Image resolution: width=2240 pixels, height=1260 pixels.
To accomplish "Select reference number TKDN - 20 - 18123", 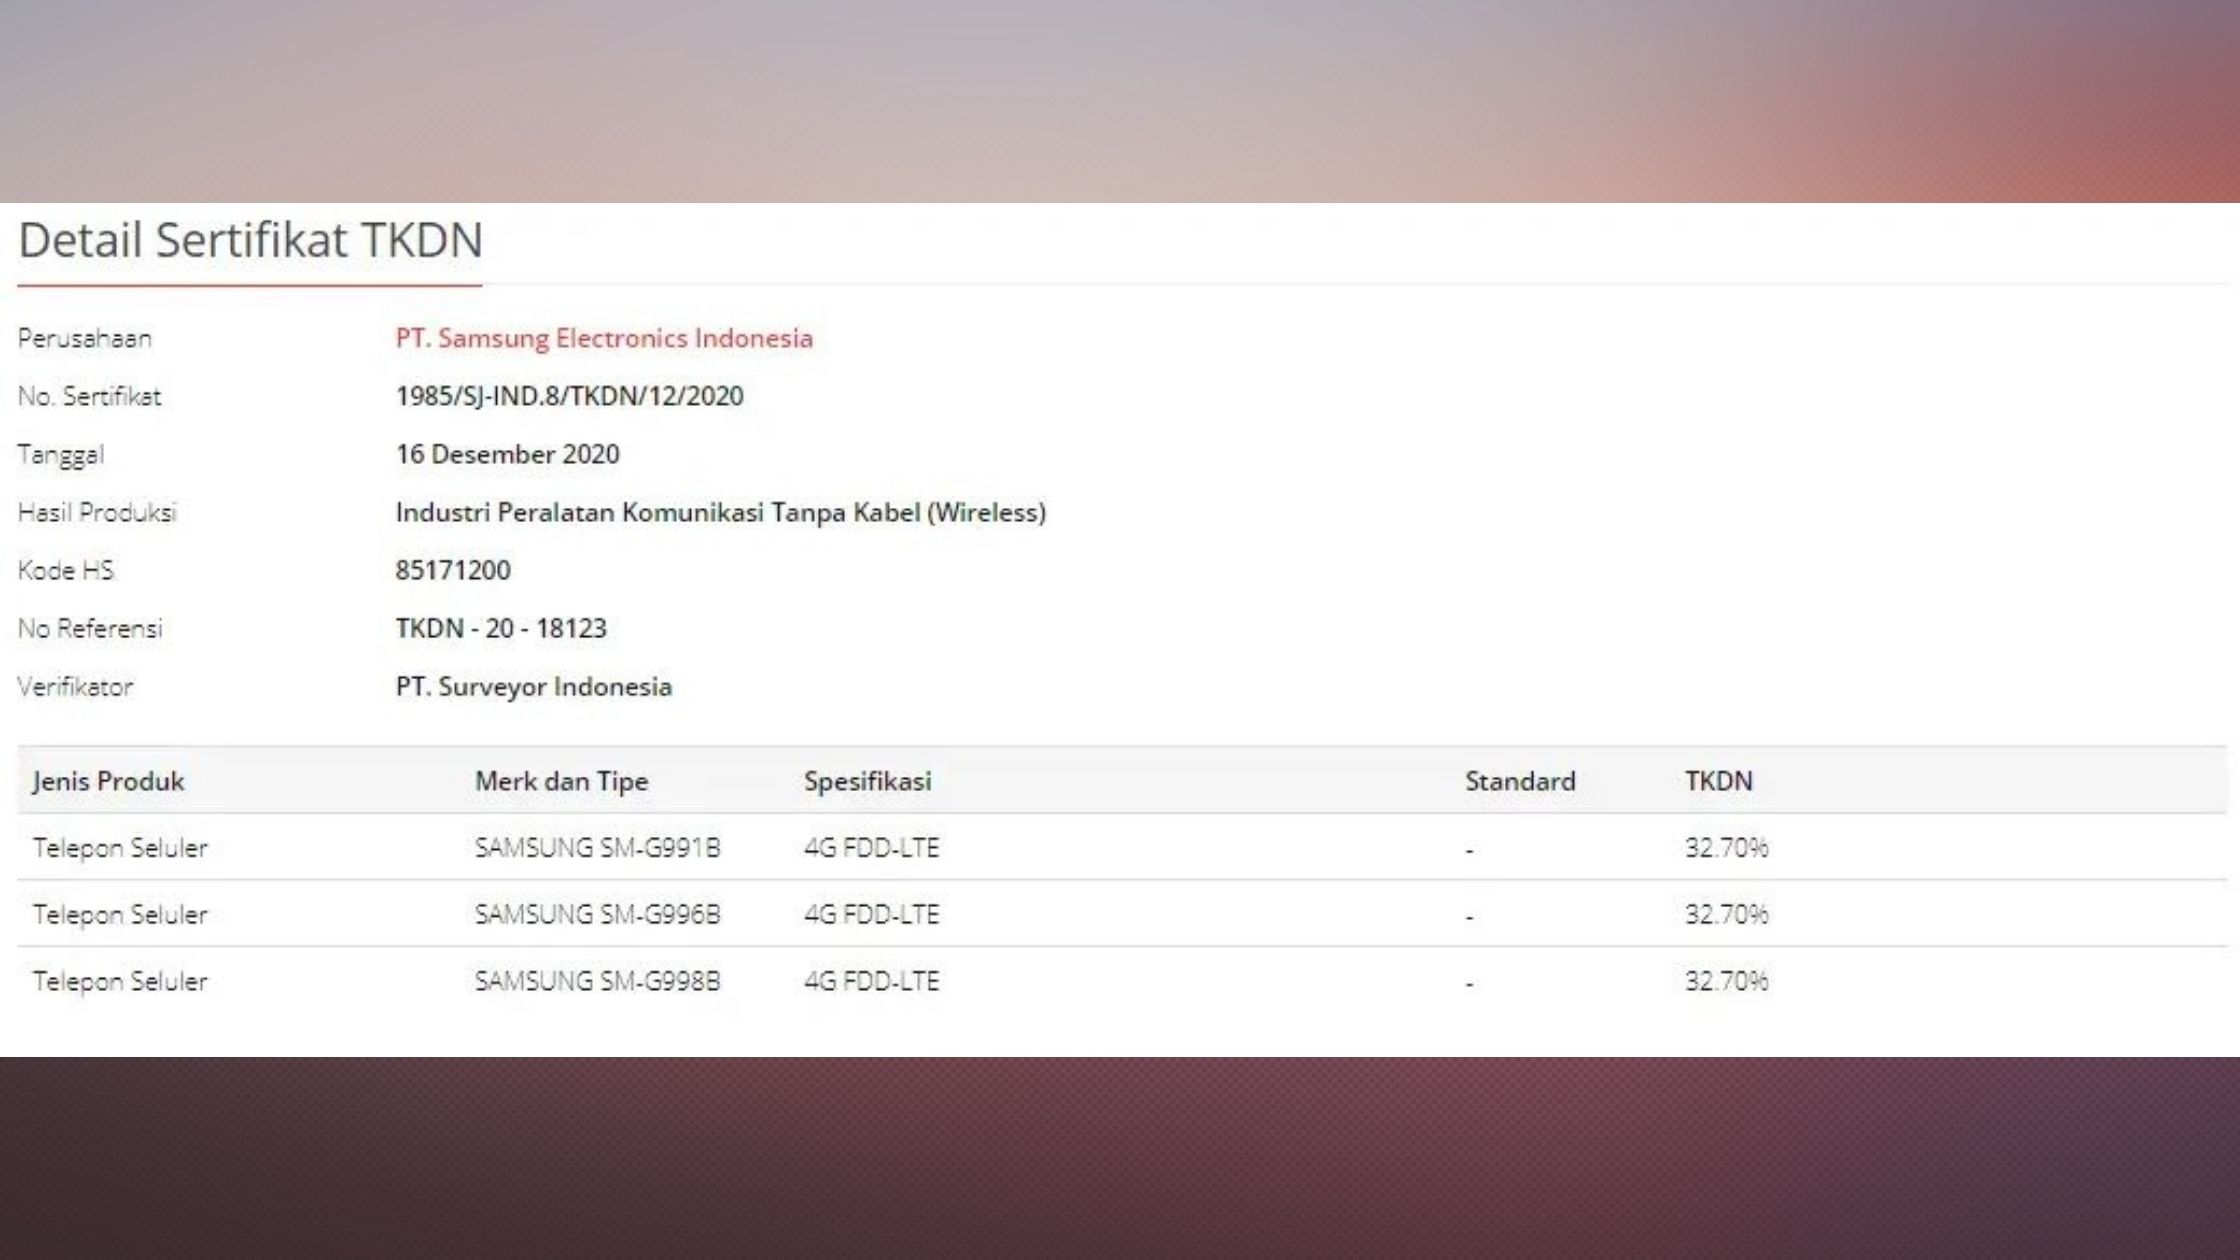I will 501,628.
